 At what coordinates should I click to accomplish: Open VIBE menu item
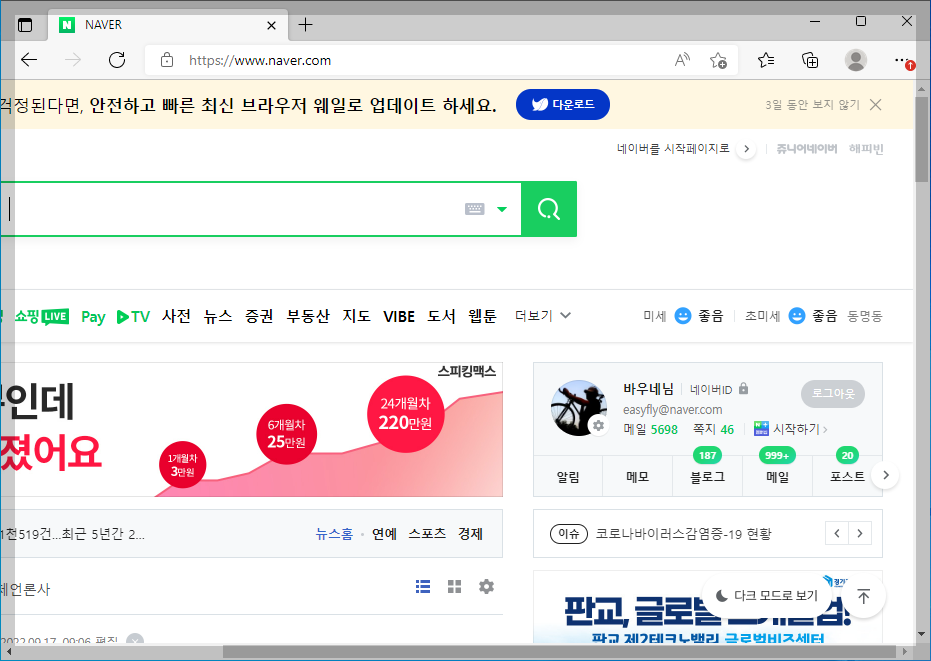tap(399, 317)
